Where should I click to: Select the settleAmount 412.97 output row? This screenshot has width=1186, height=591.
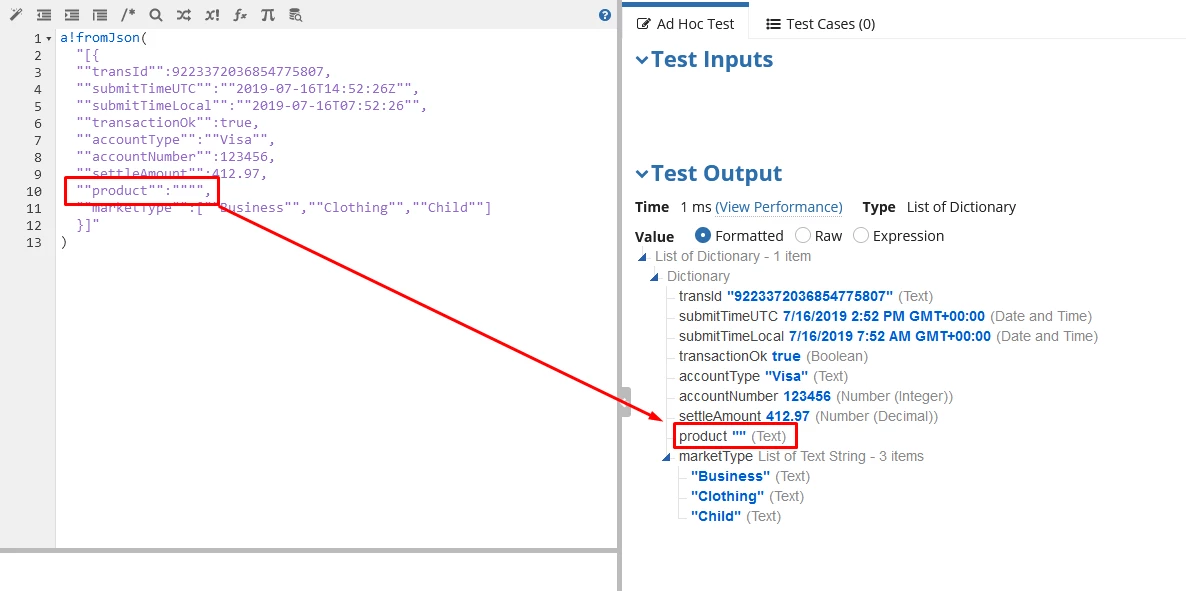click(x=808, y=416)
